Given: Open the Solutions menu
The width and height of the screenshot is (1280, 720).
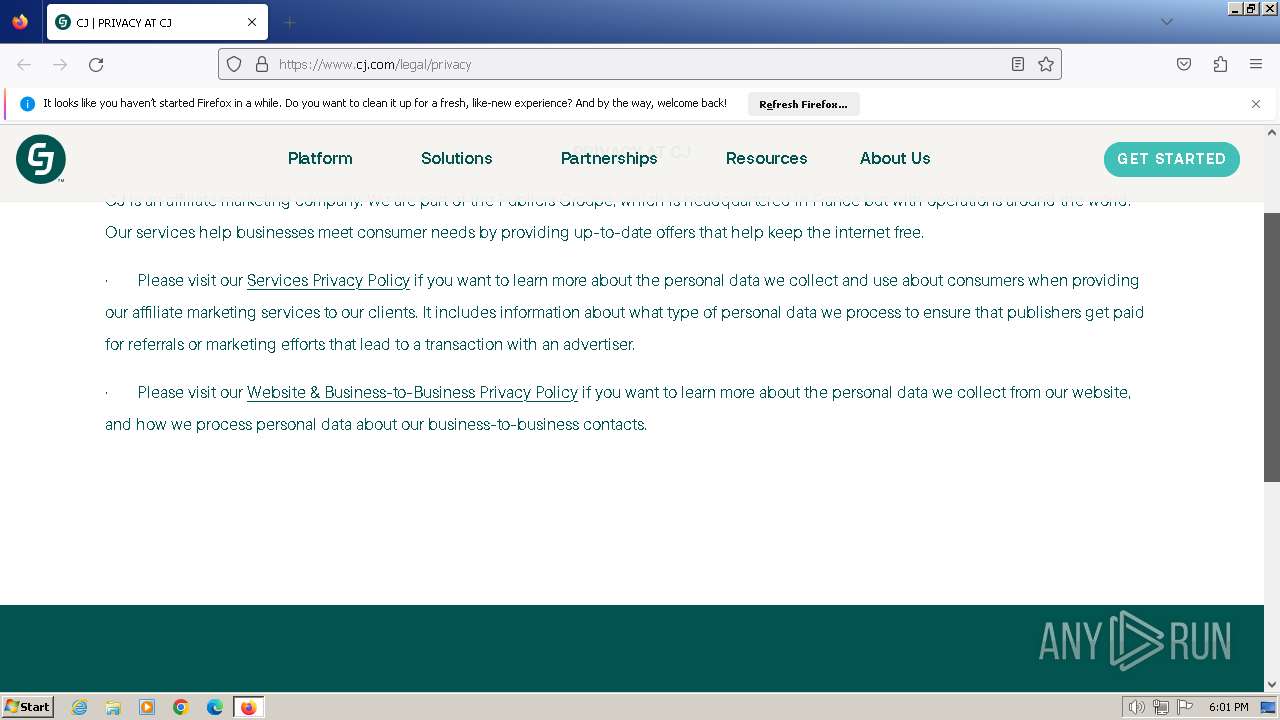Looking at the screenshot, I should click(x=456, y=158).
